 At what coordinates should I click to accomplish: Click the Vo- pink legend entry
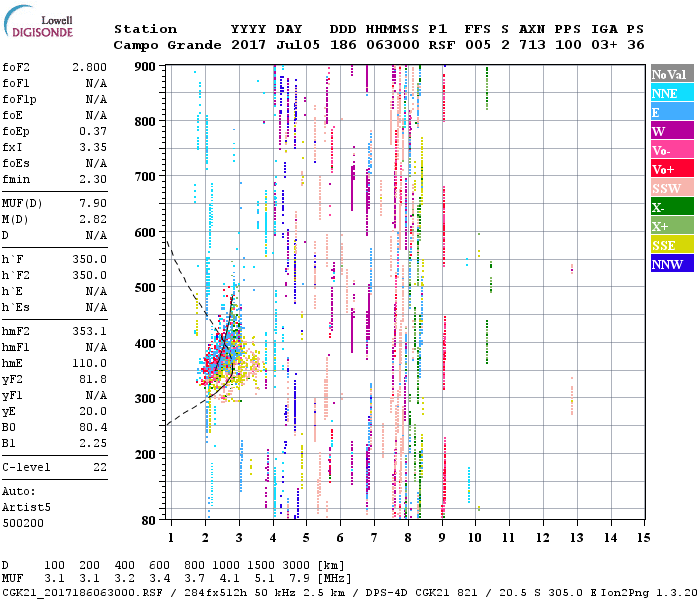pyautogui.click(x=671, y=150)
